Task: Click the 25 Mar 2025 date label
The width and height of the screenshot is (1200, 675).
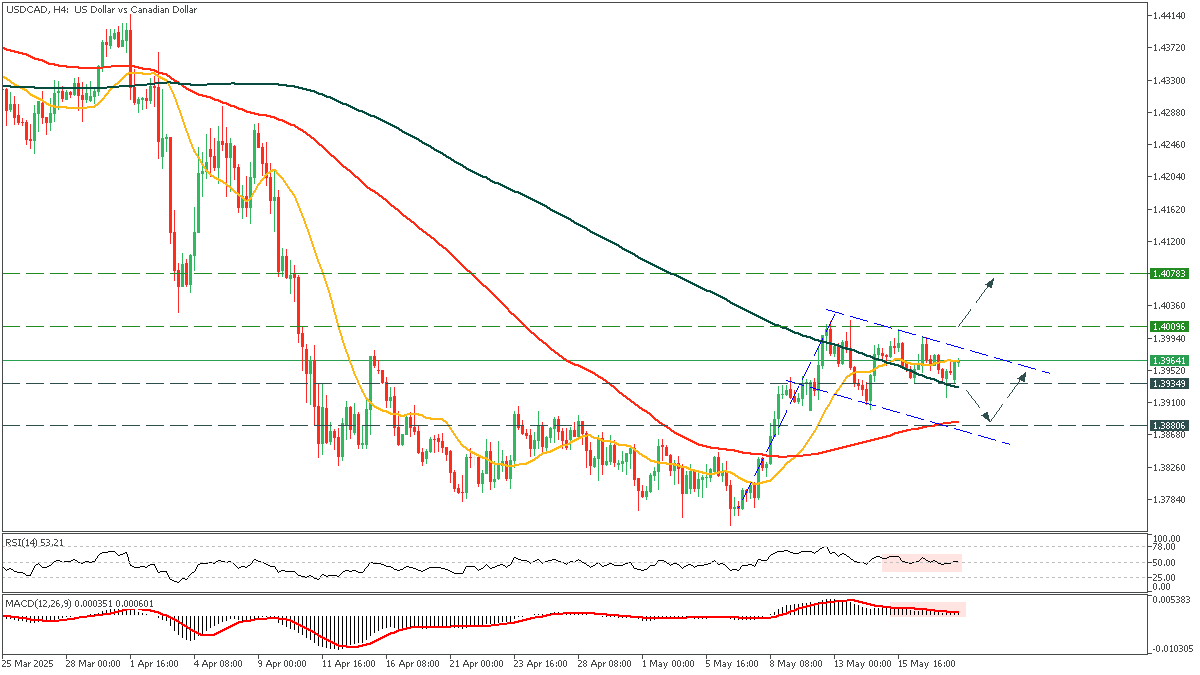Action: [30, 663]
